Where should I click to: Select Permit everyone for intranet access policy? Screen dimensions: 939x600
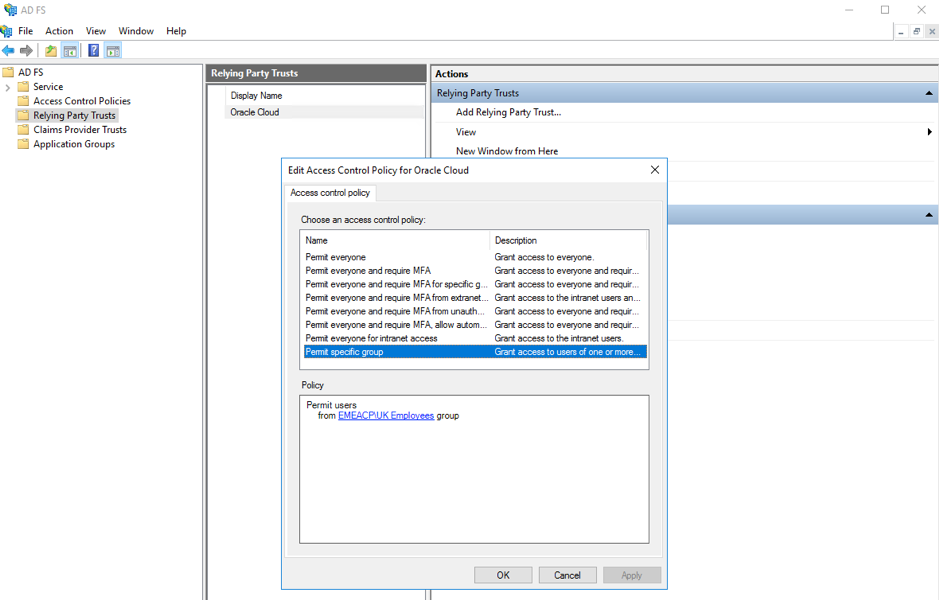click(x=474, y=338)
